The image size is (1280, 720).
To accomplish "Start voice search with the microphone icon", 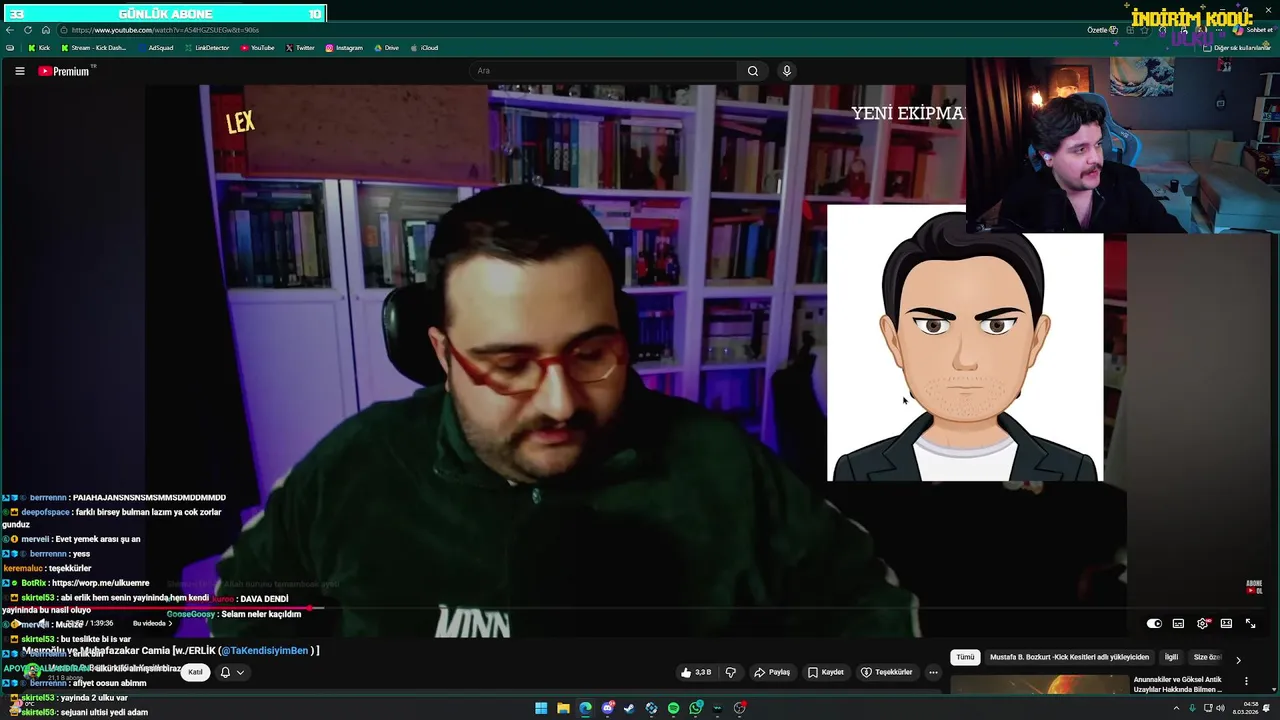I will coord(786,71).
